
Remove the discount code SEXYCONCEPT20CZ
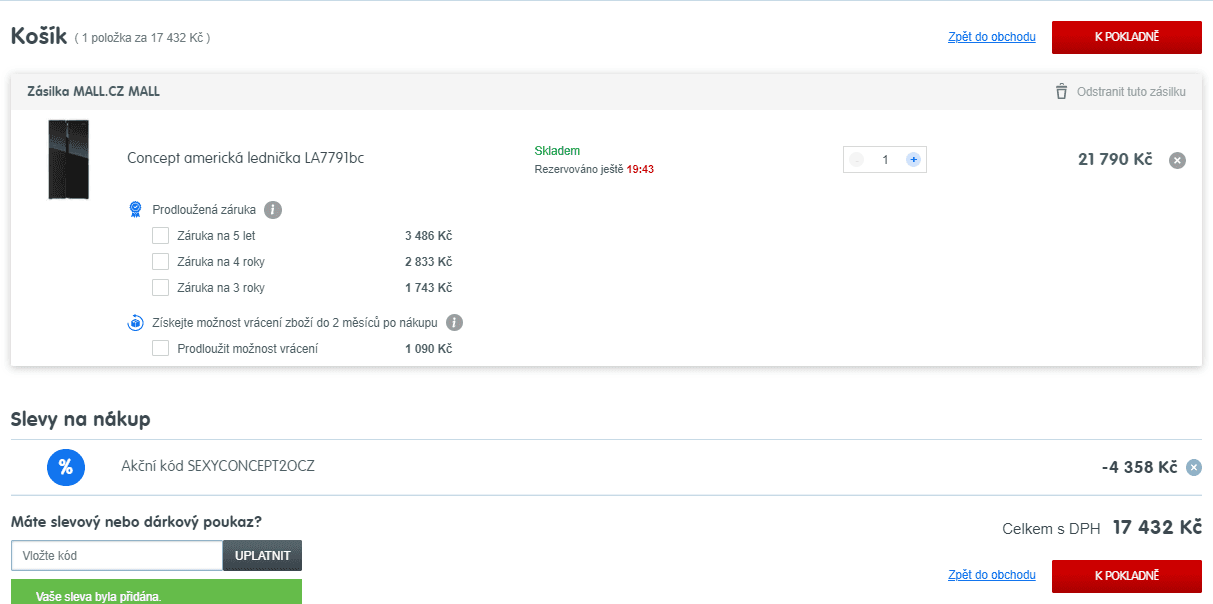(1193, 467)
